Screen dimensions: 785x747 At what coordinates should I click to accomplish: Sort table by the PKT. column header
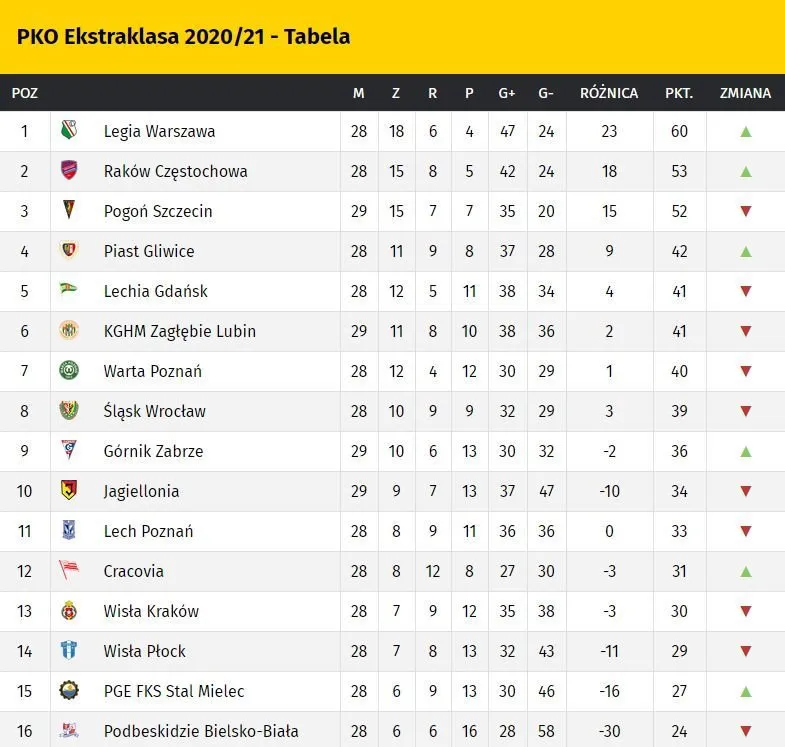(679, 93)
